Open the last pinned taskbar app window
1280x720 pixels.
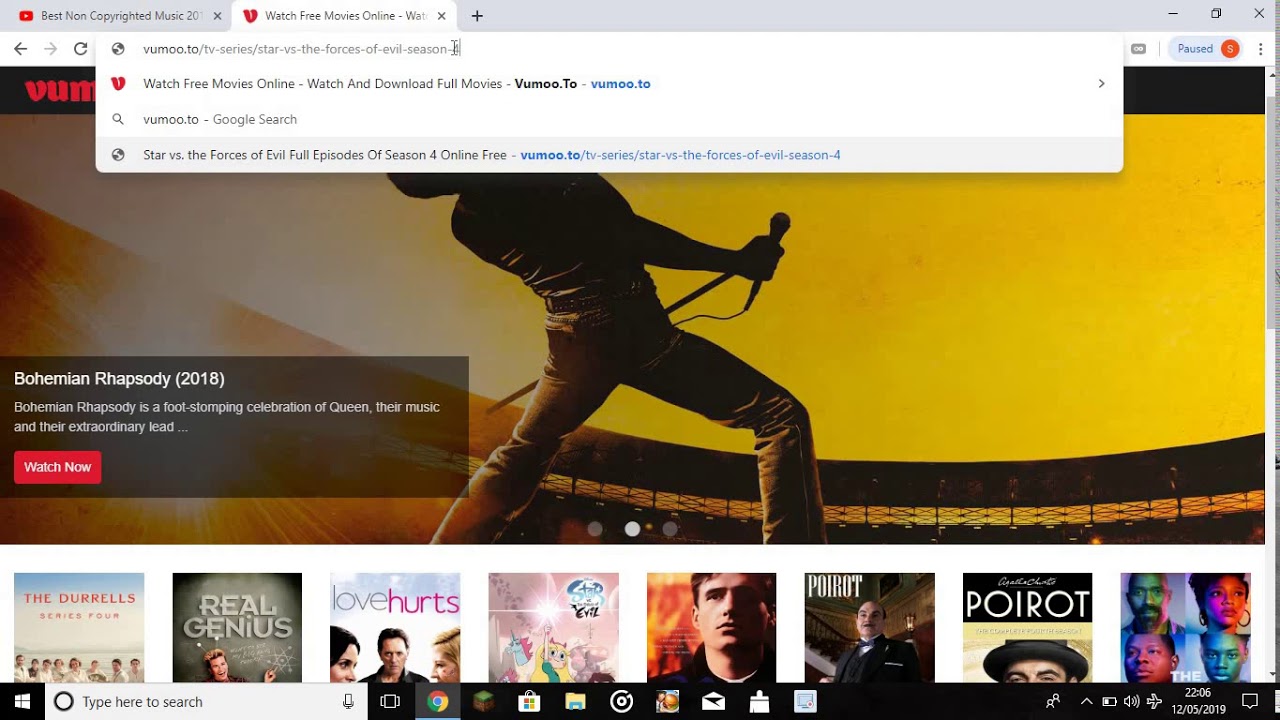[x=805, y=702]
